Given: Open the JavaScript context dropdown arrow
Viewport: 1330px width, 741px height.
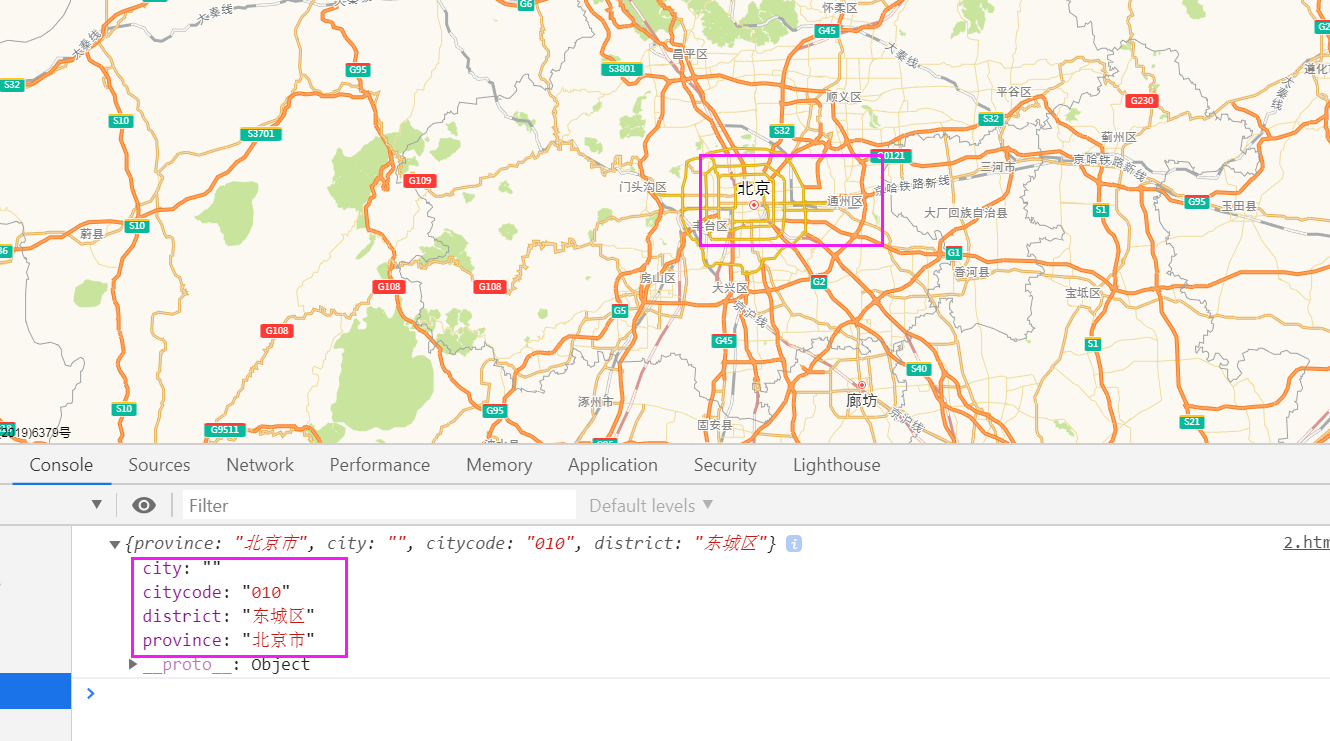Looking at the screenshot, I should click(97, 505).
